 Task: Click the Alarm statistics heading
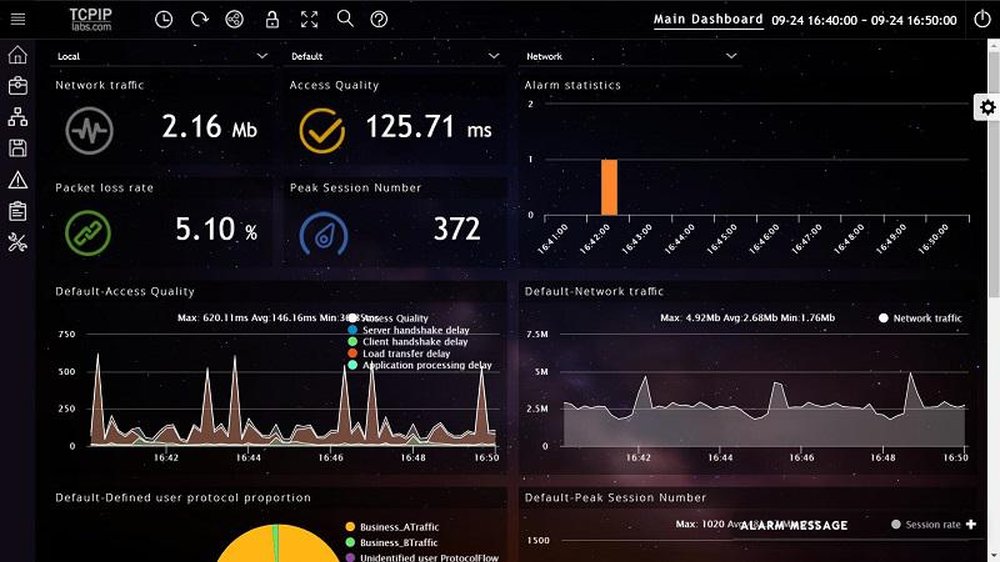click(572, 85)
